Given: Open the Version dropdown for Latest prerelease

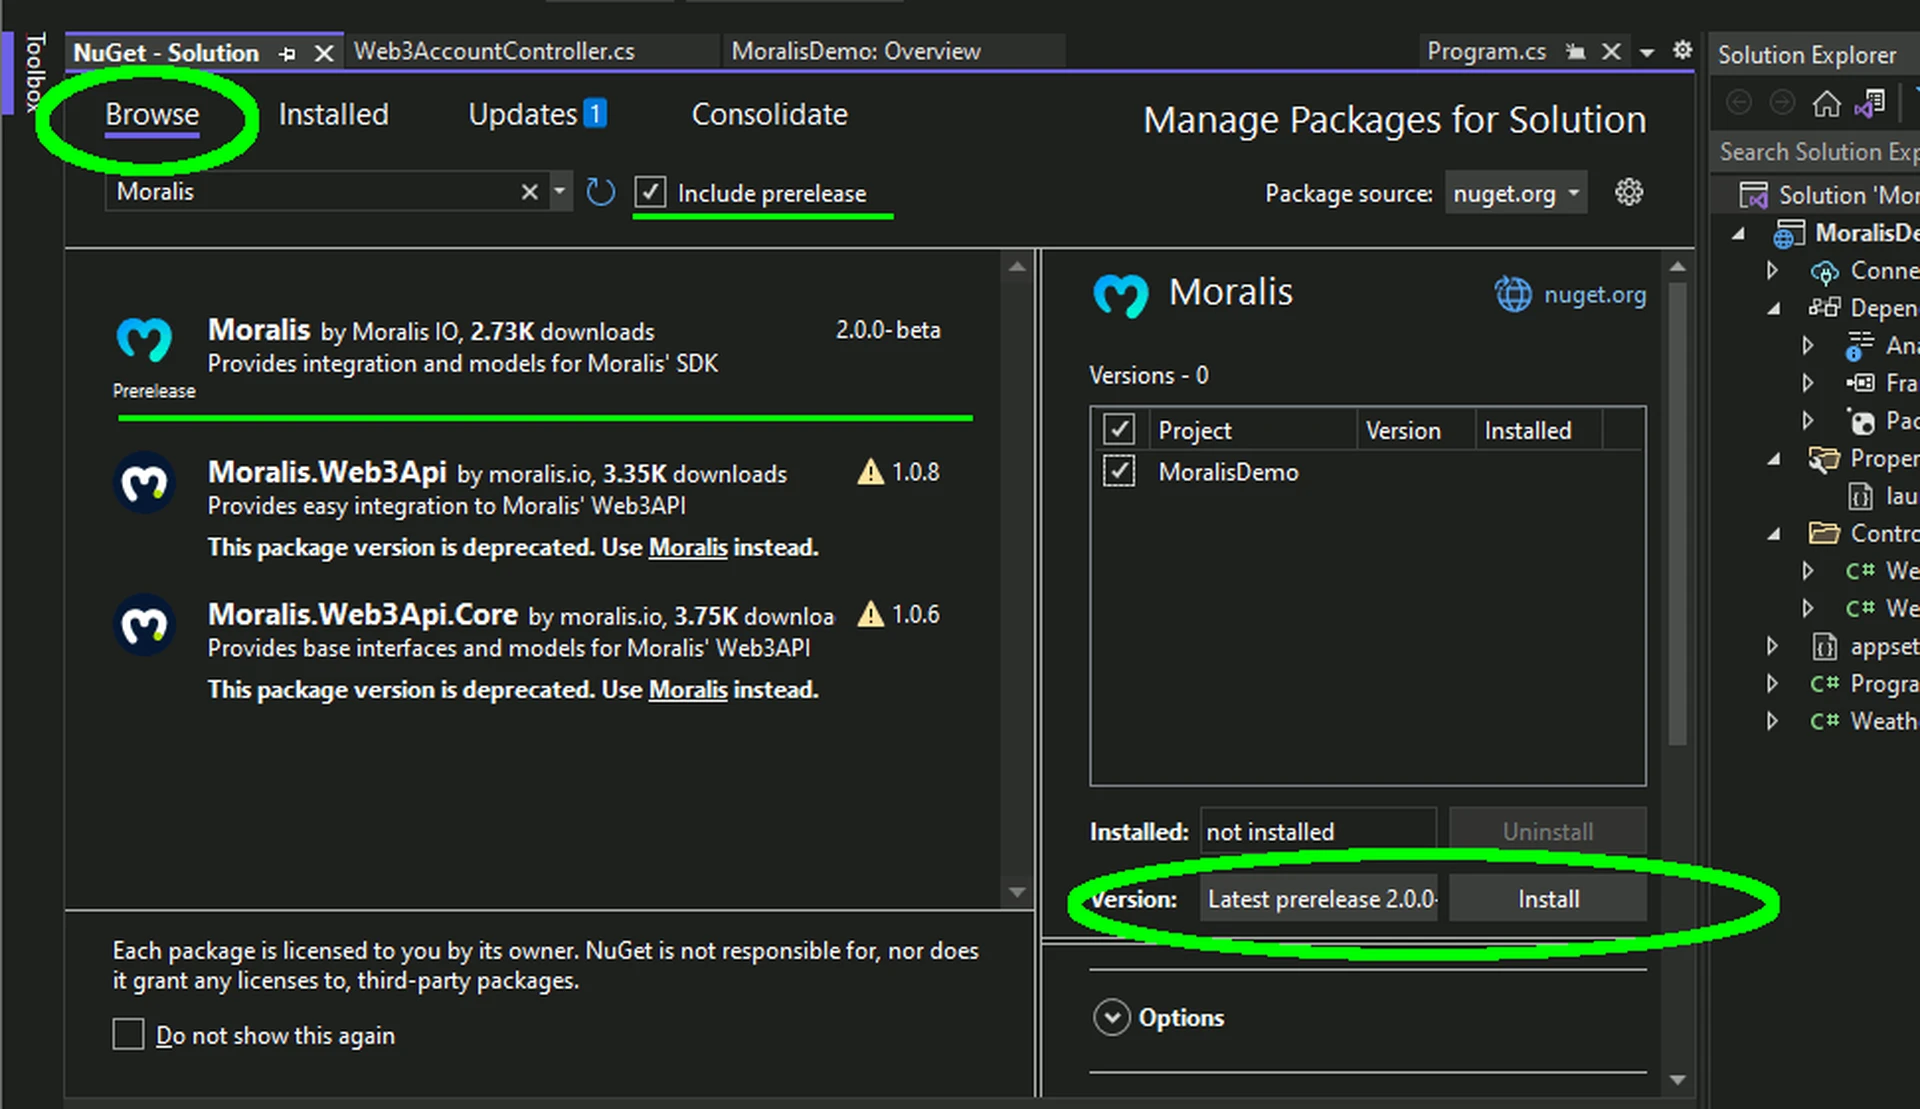Looking at the screenshot, I should pyautogui.click(x=1320, y=899).
